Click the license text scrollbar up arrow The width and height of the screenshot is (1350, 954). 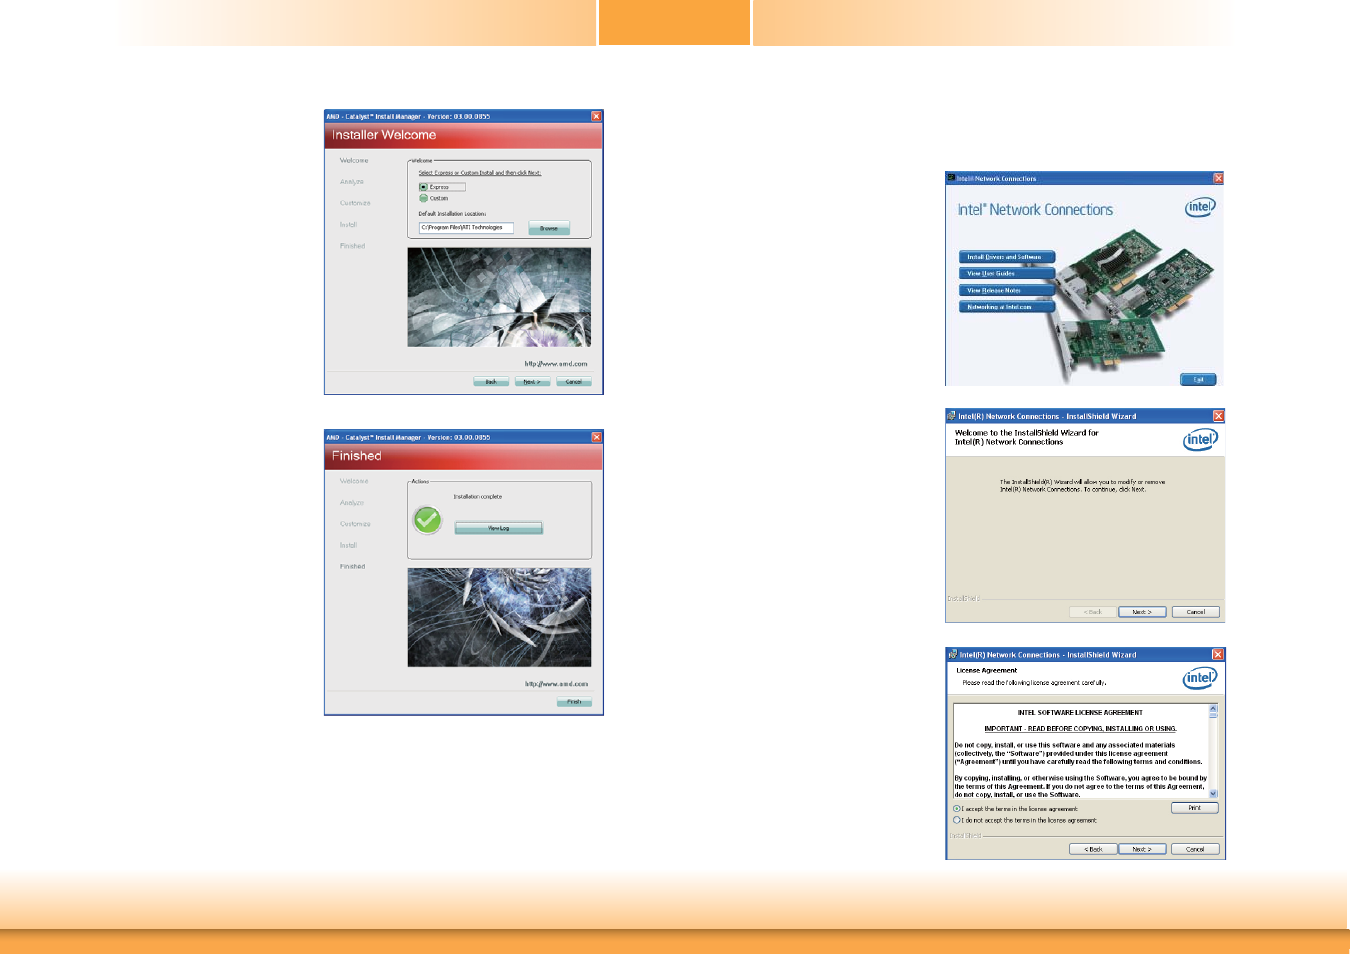click(1213, 708)
